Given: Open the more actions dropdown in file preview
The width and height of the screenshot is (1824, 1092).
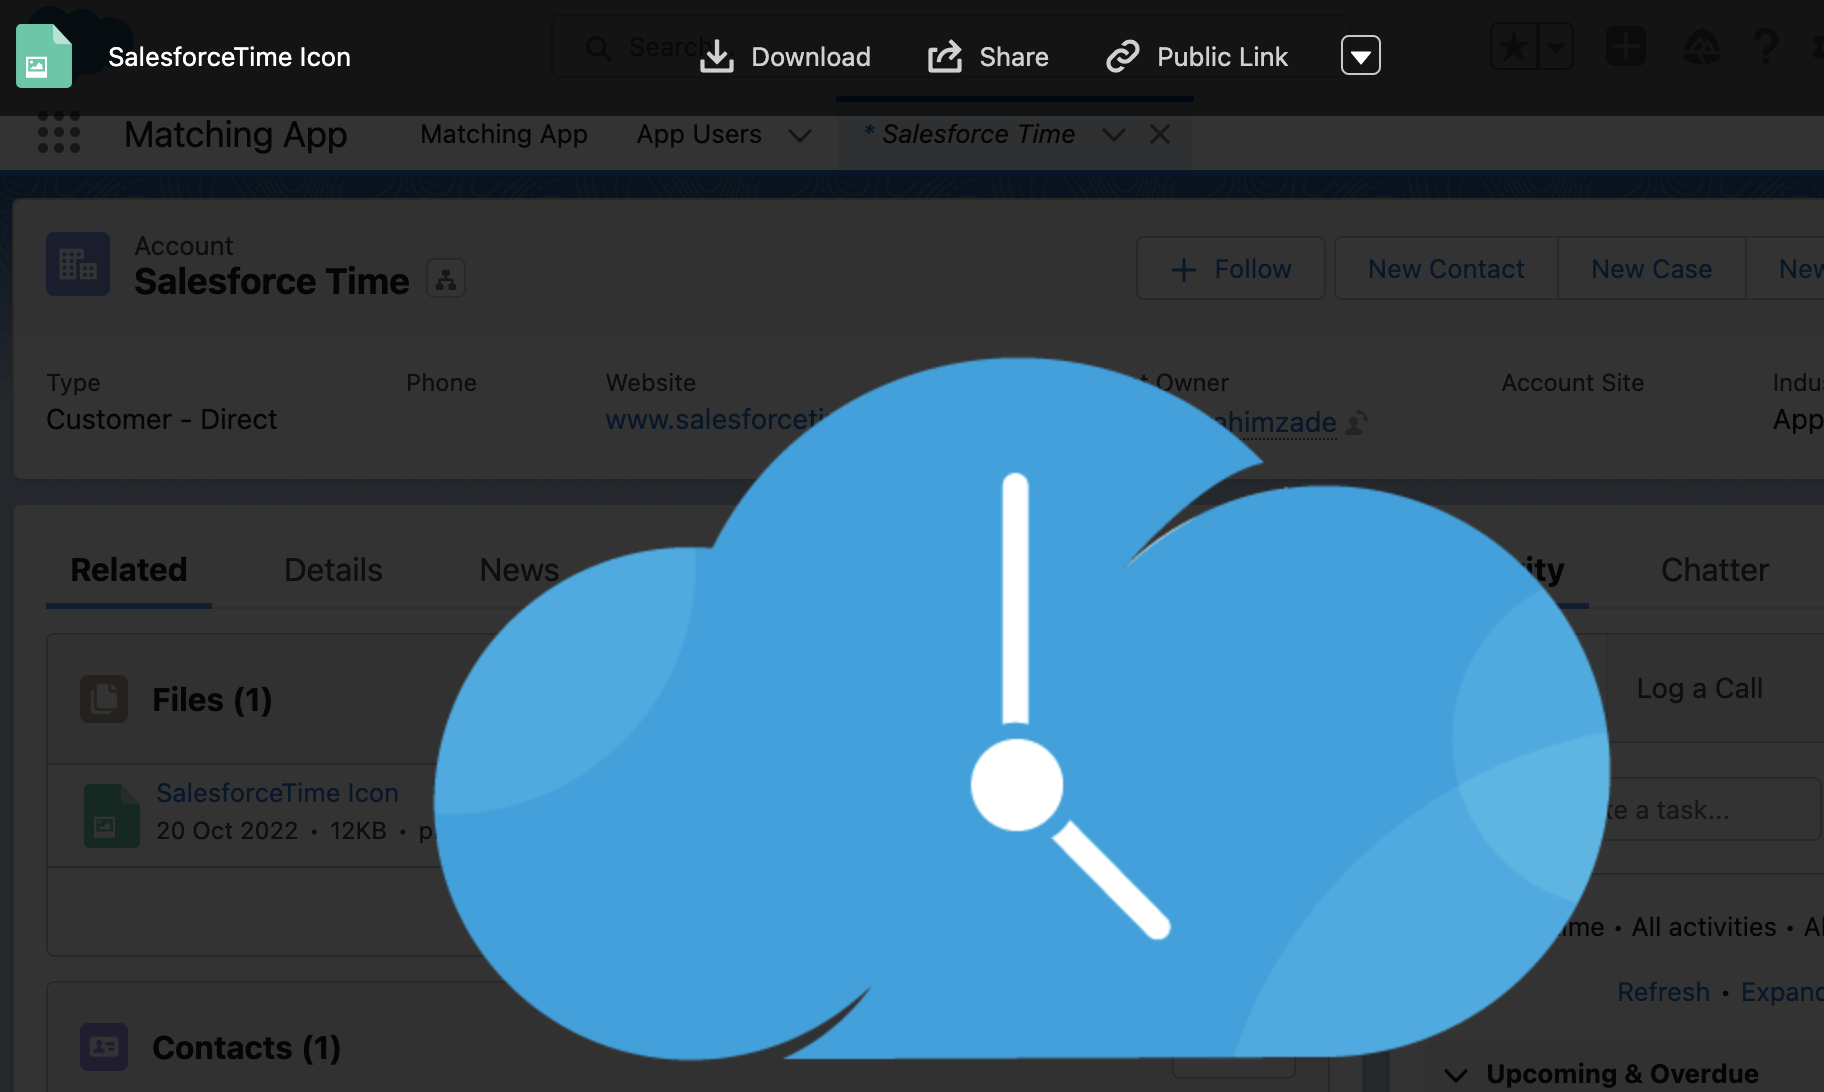Looking at the screenshot, I should click(1360, 56).
